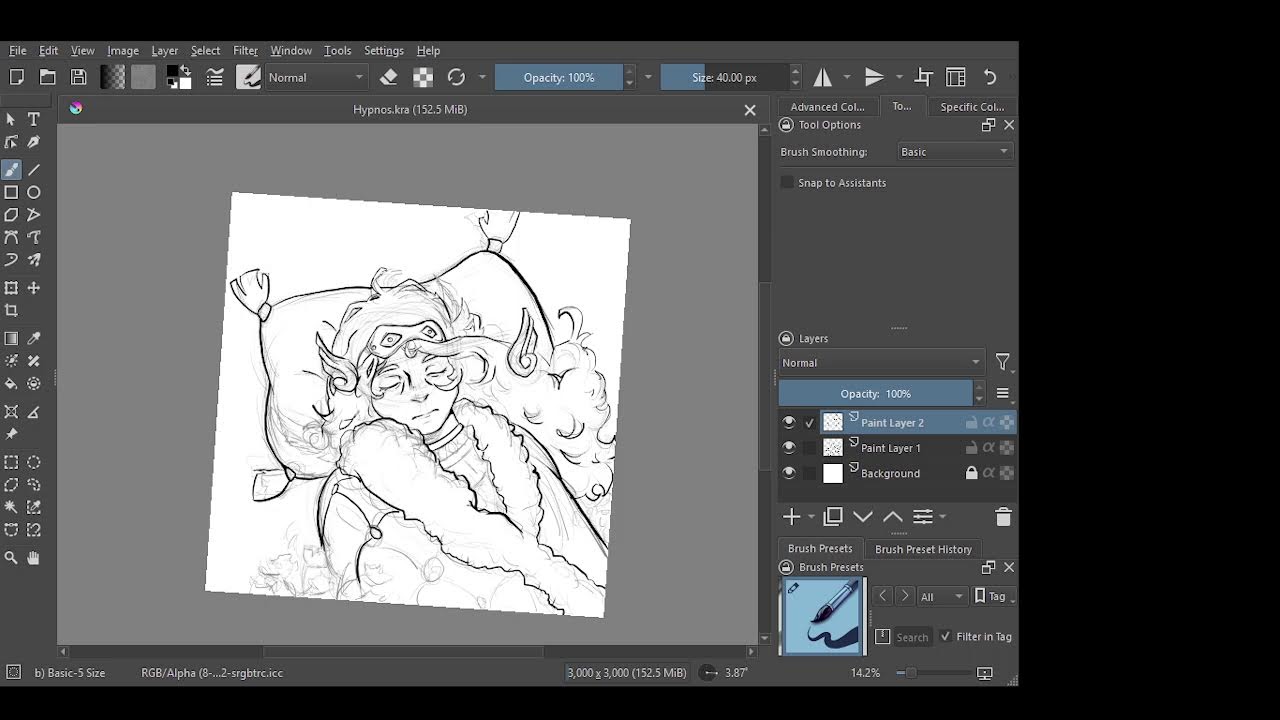Select the Gradient tool in toolbox
The height and width of the screenshot is (720, 1280).
click(11, 339)
